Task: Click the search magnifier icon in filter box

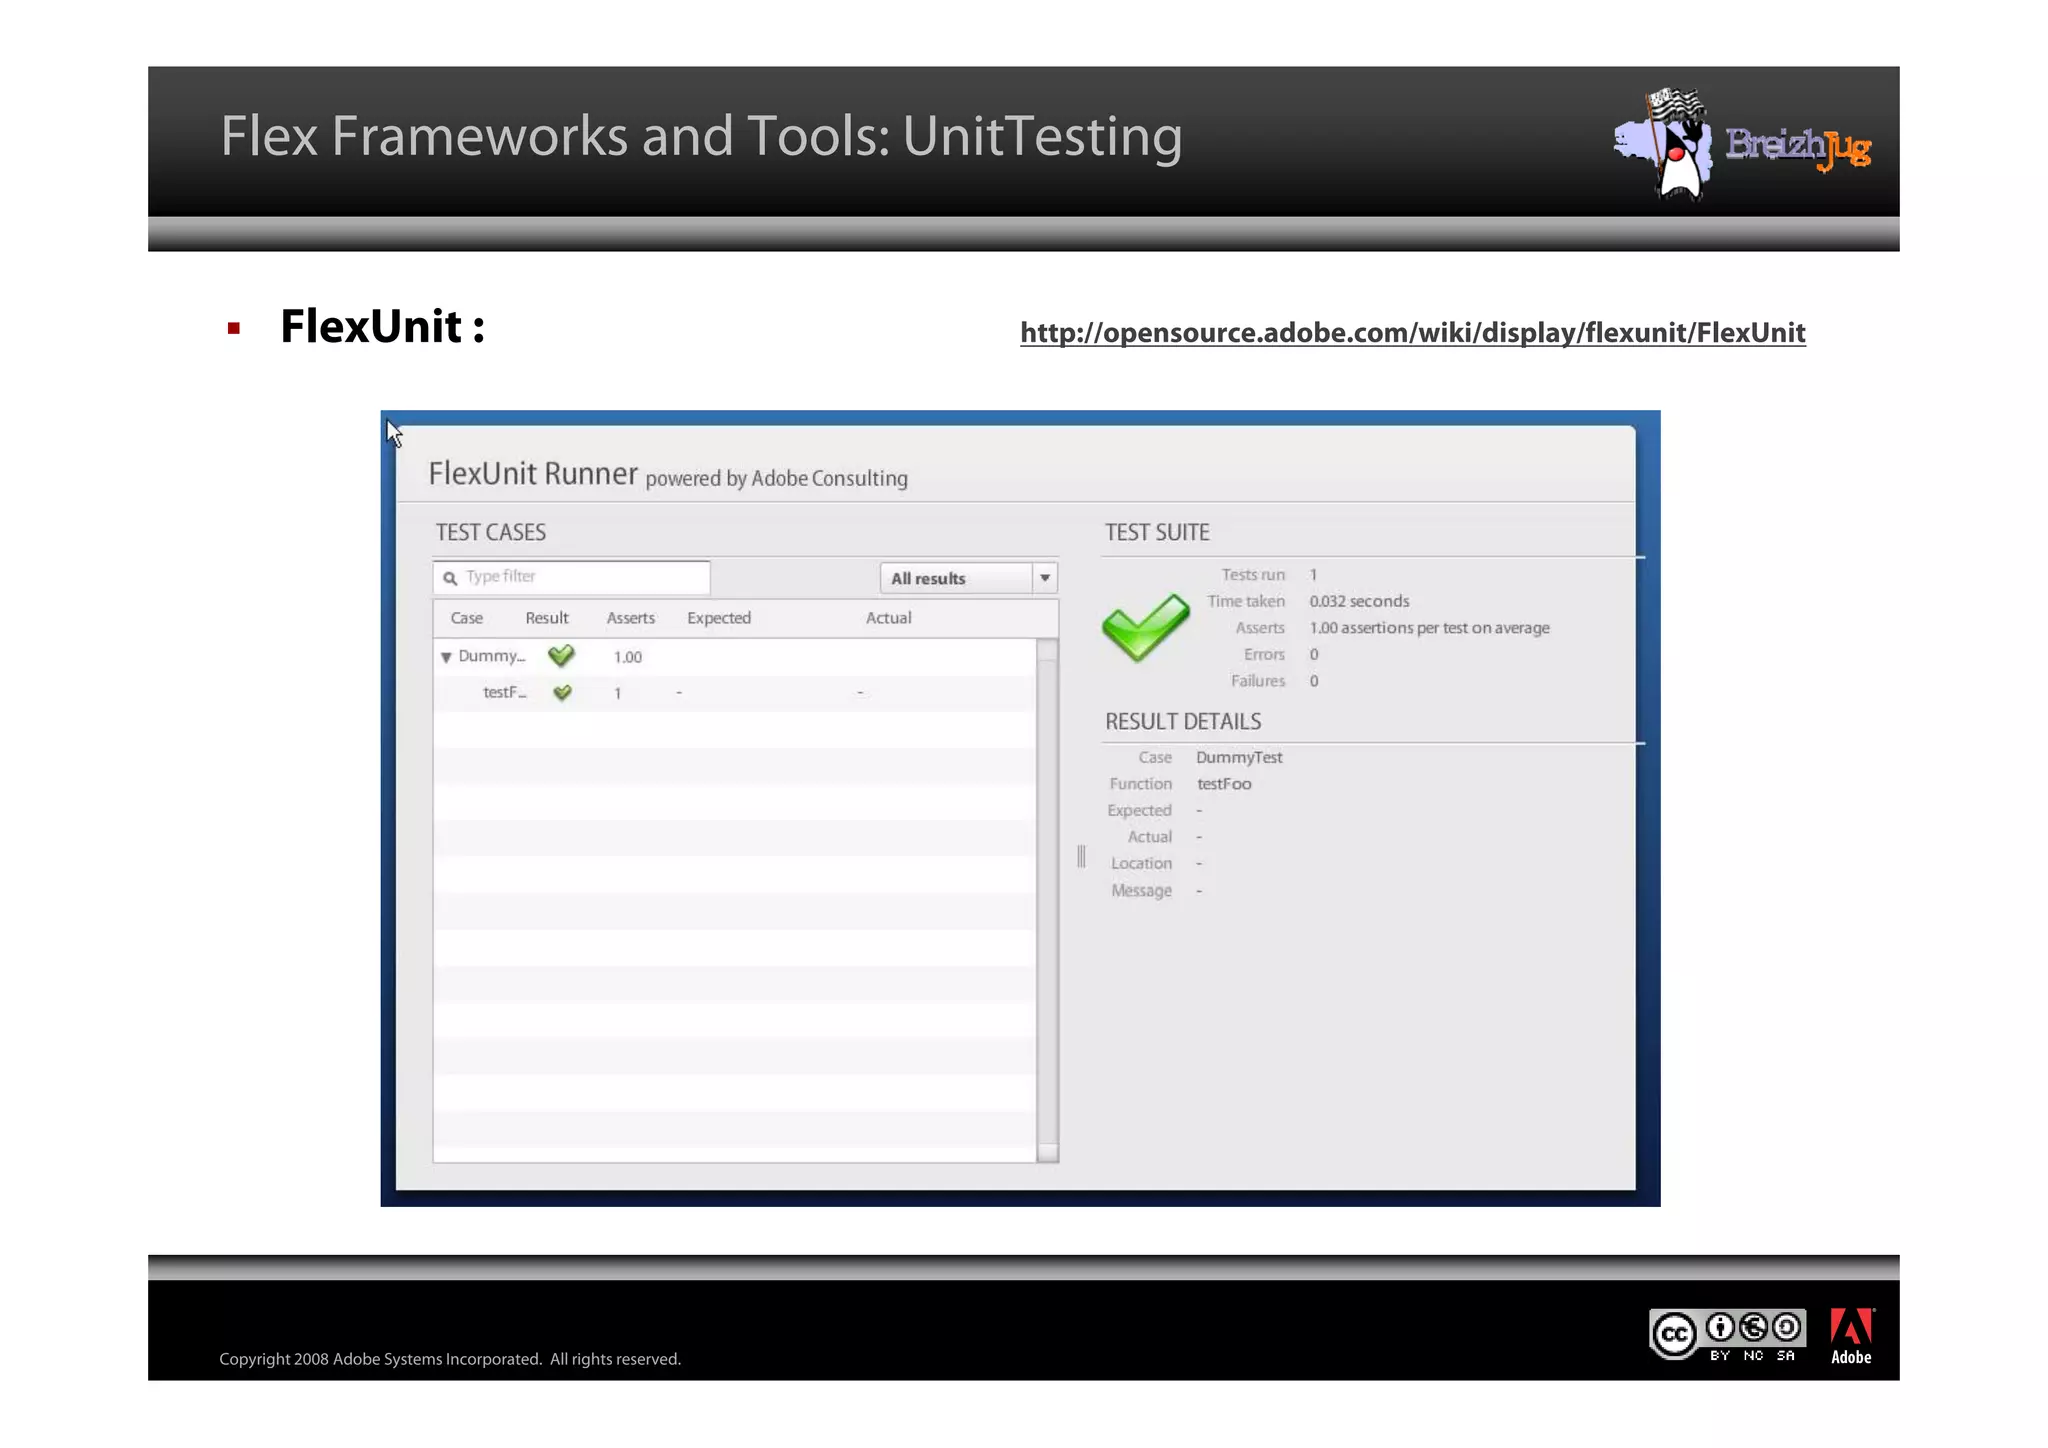Action: click(450, 578)
